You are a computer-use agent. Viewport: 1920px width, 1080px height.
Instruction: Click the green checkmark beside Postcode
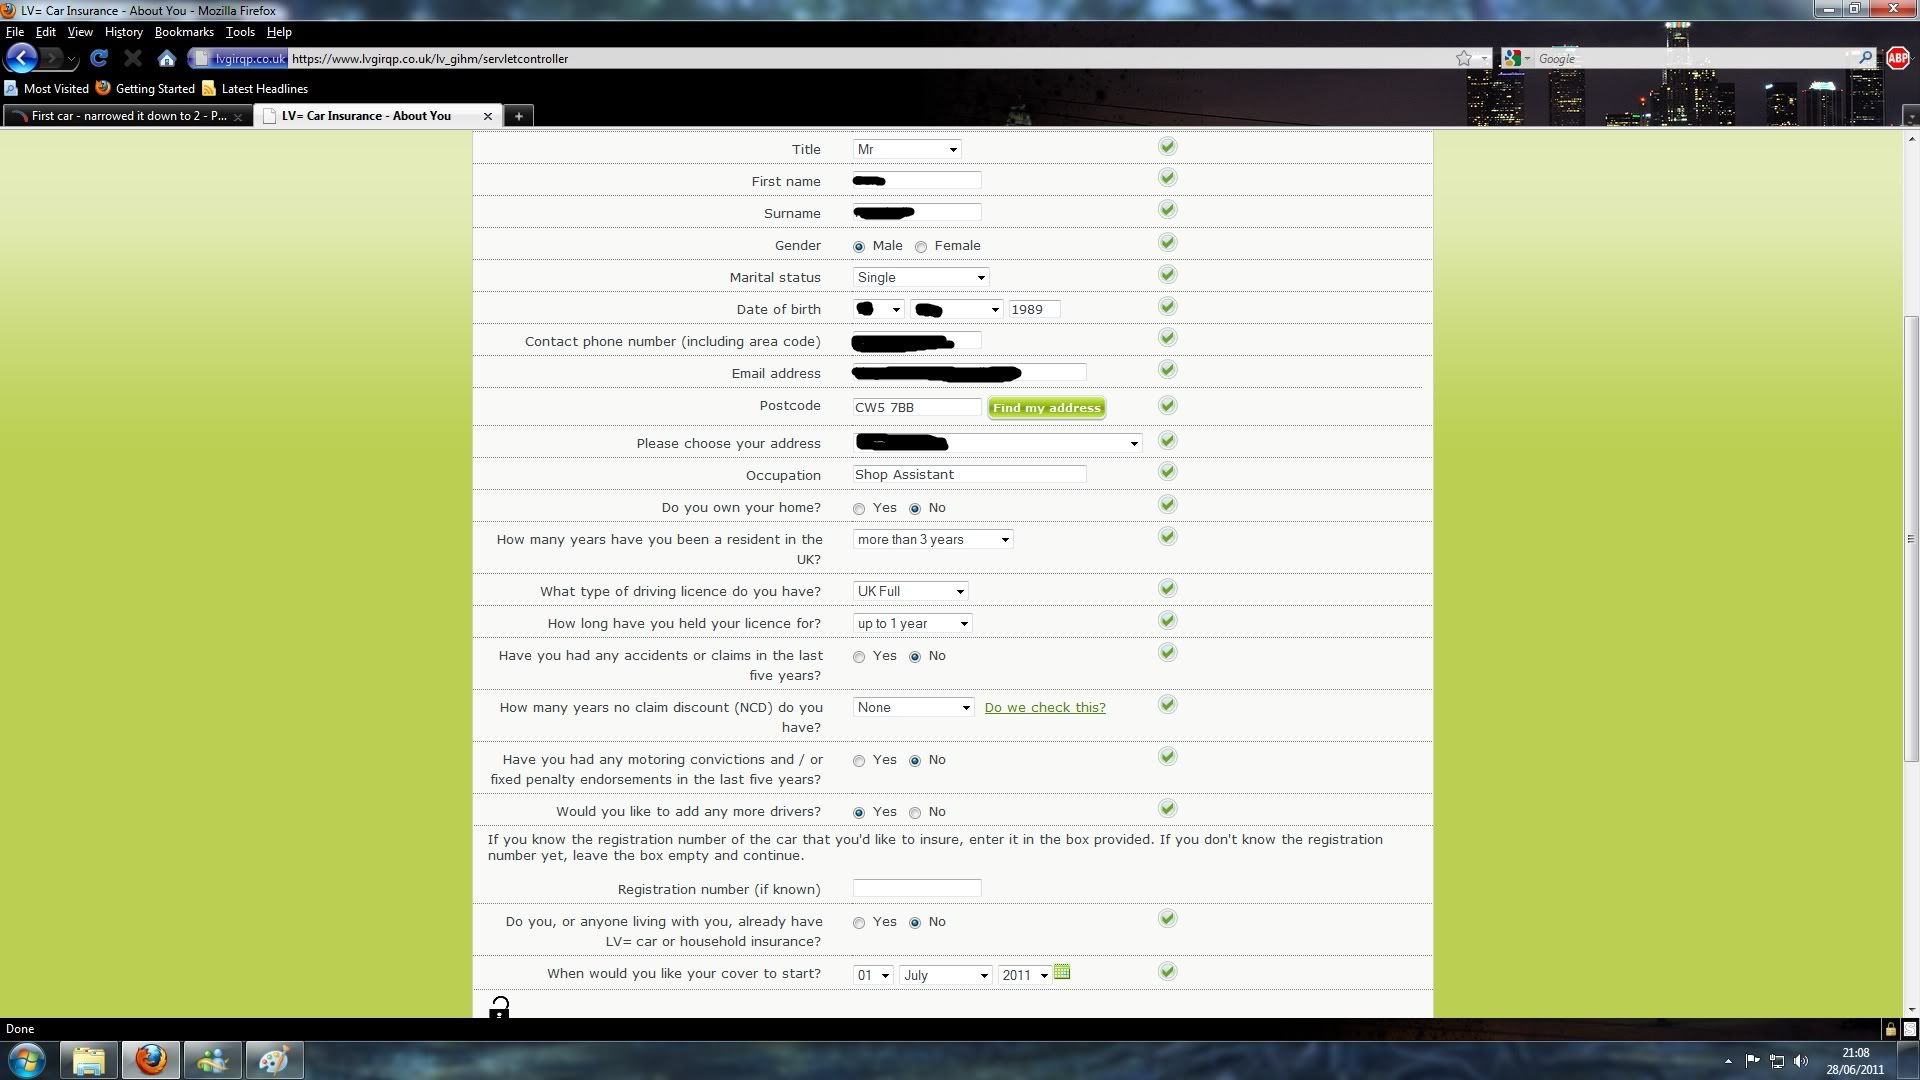coord(1167,405)
